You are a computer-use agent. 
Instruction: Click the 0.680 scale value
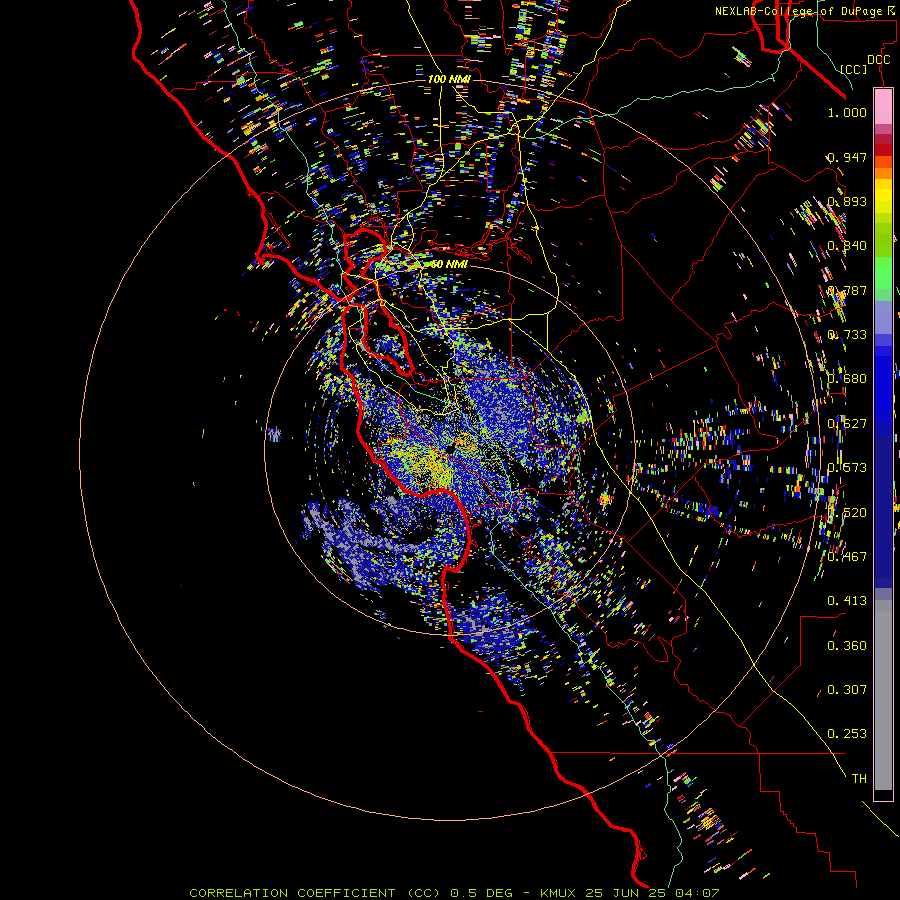[847, 379]
